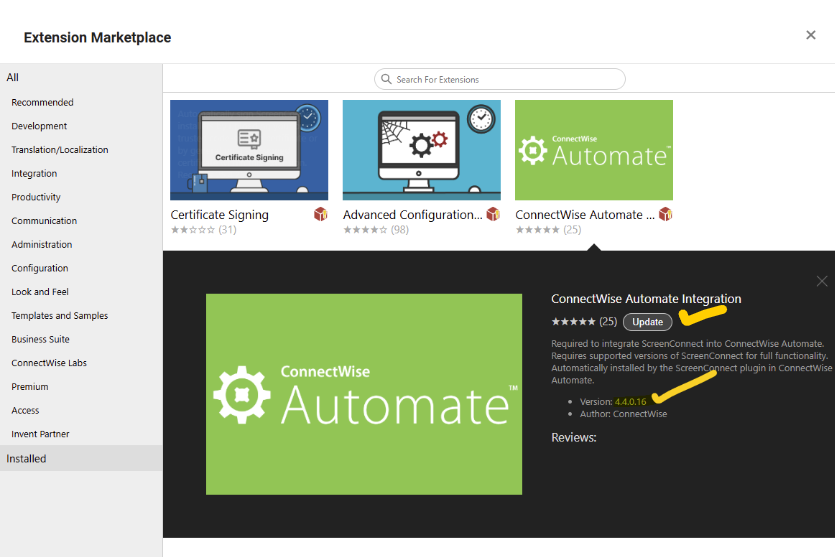Open the Translation/Localization category
This screenshot has height=557, width=835.
click(60, 150)
